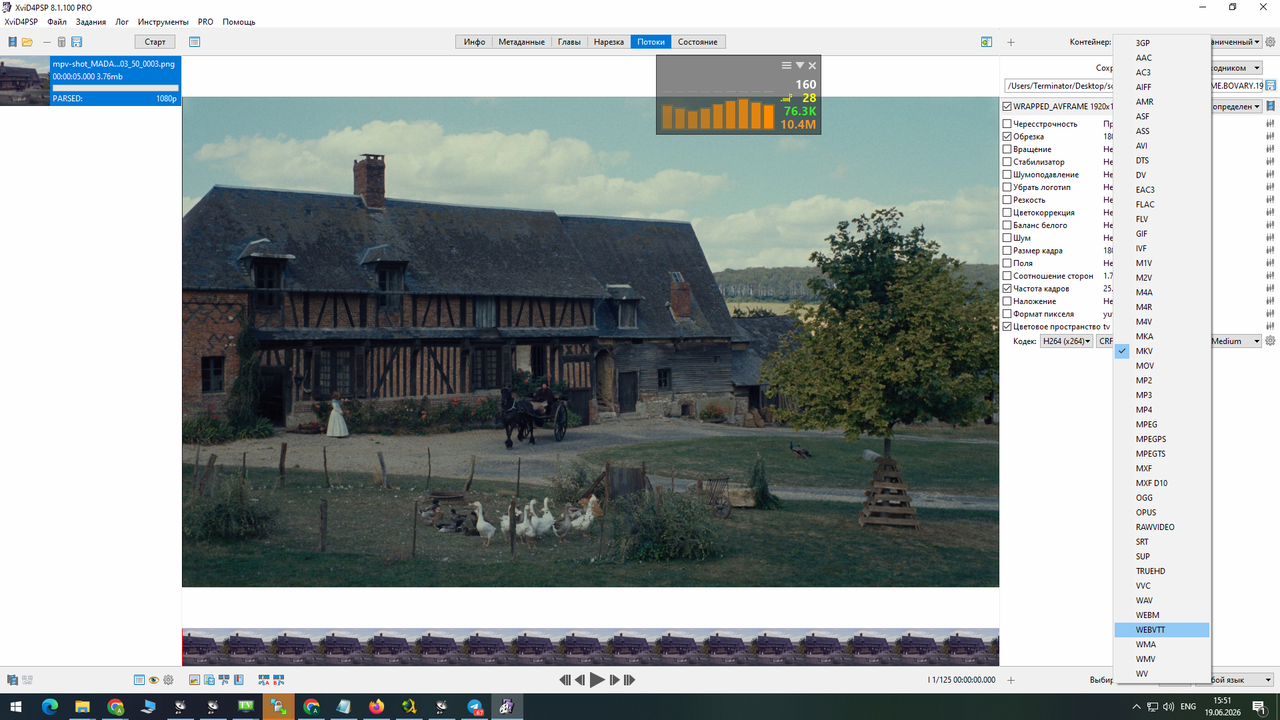Toggle the WRAPPED_AVFRAME stream checkbox
The width and height of the screenshot is (1280, 720).
point(1007,106)
